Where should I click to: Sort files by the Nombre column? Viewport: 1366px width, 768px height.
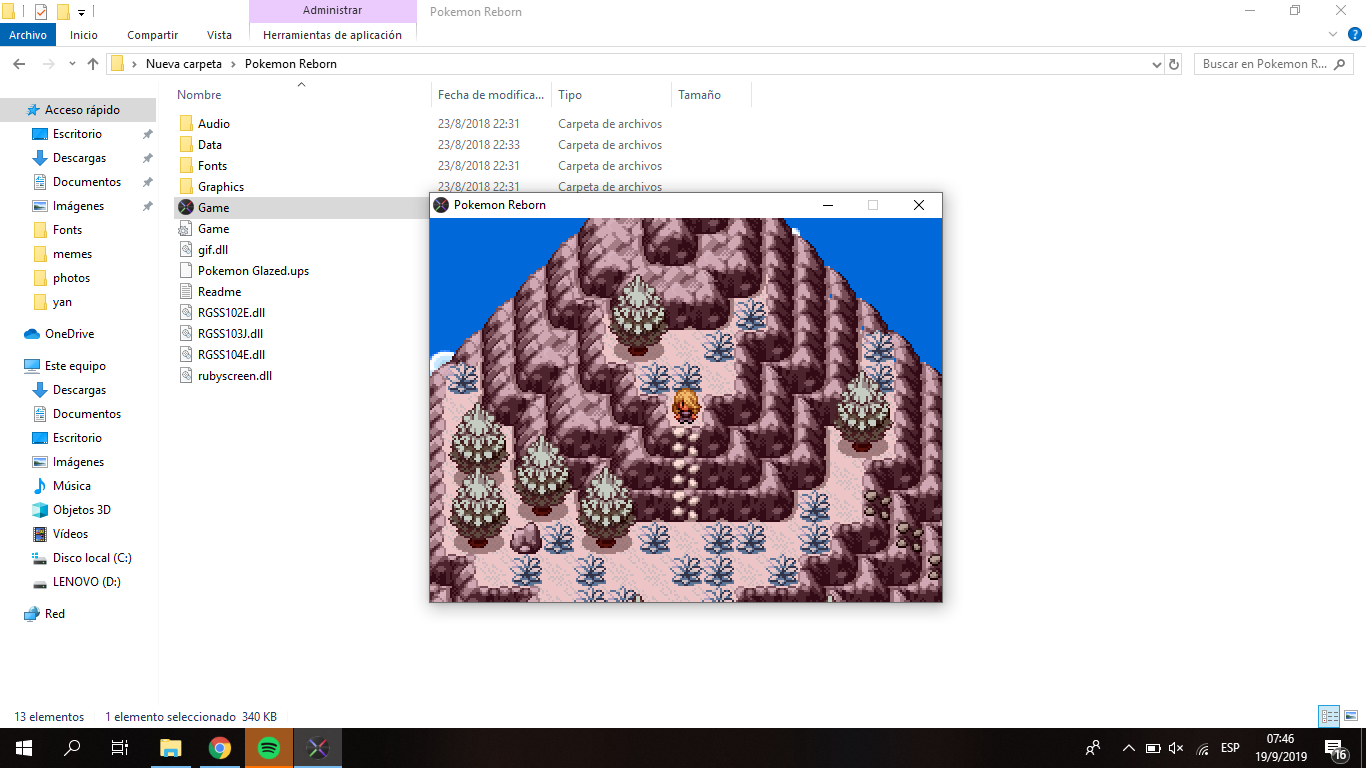point(200,95)
